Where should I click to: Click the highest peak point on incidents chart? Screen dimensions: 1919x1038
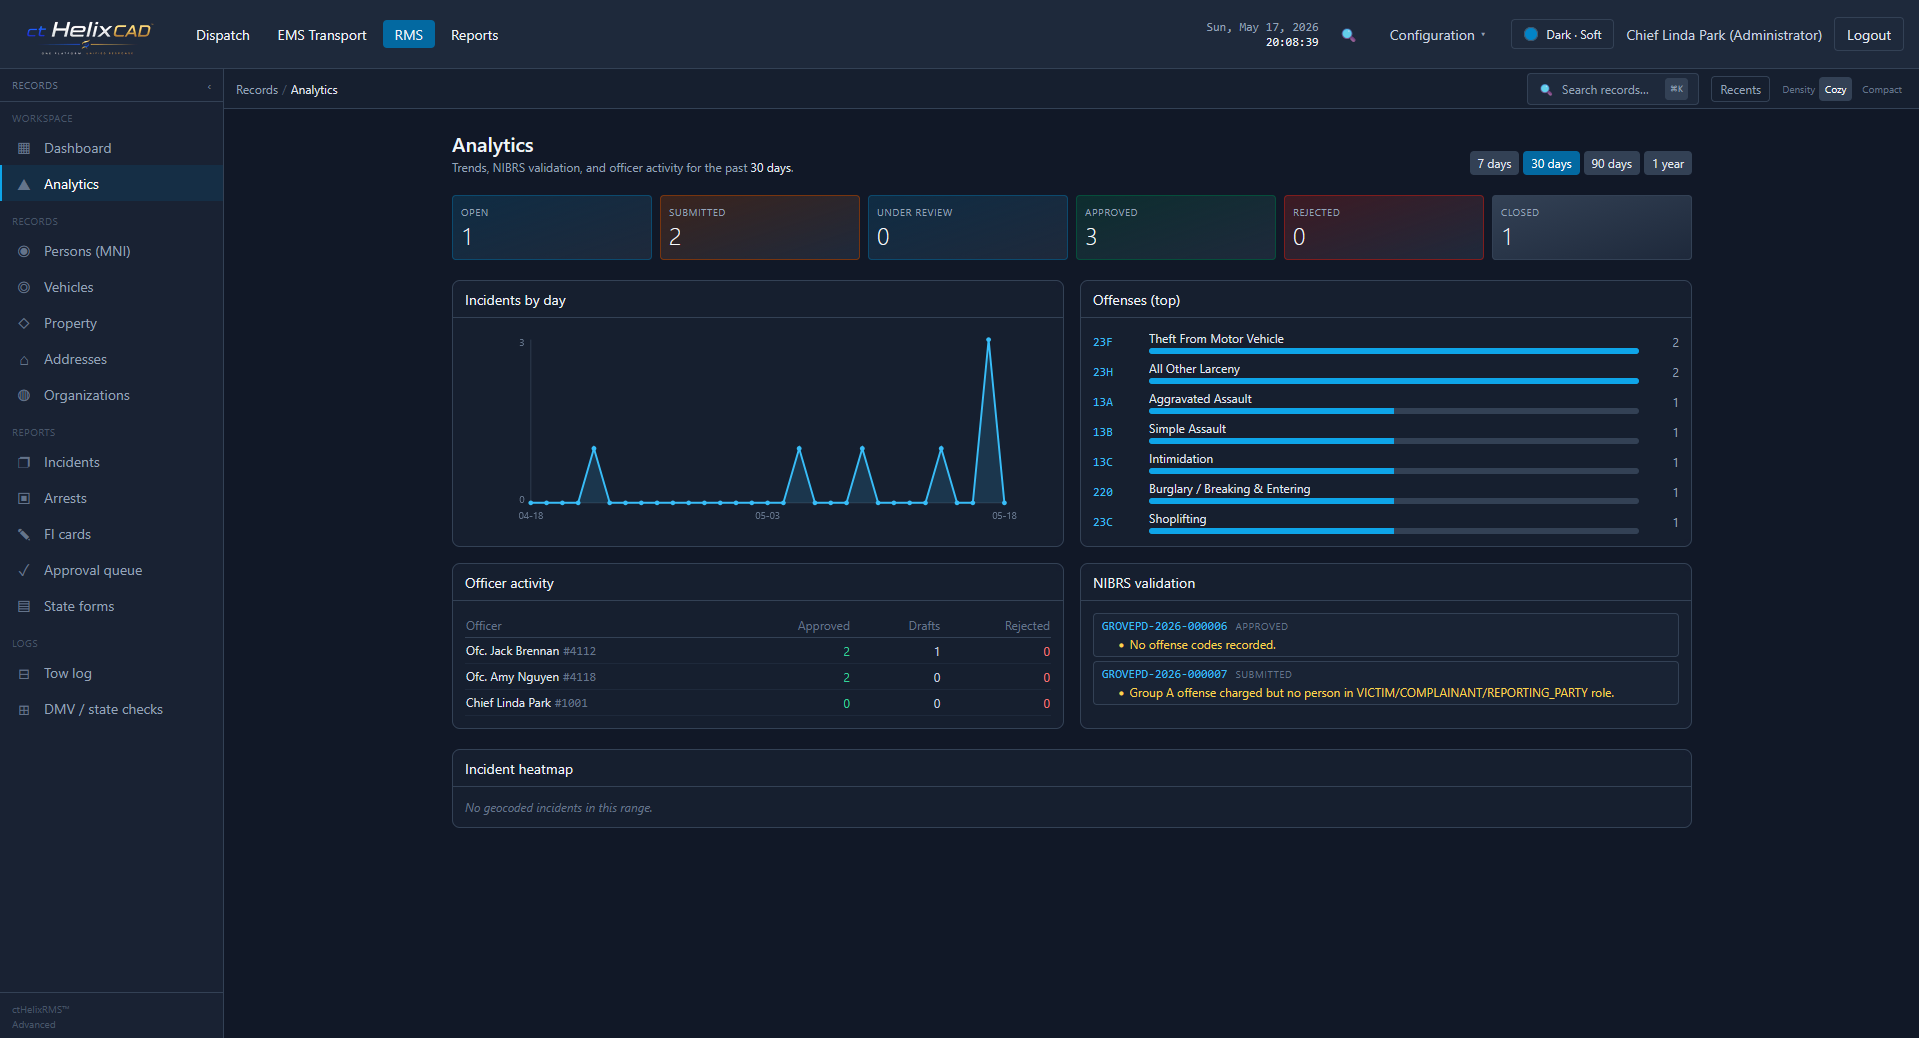coord(988,340)
